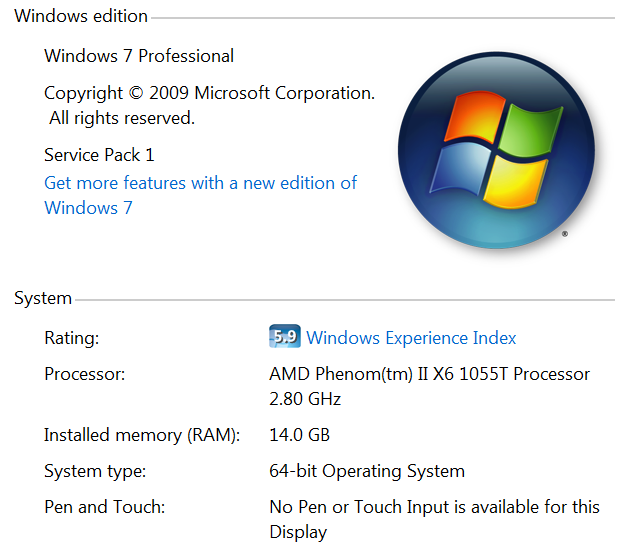Click the System type label
This screenshot has height=549, width=618.
pos(95,471)
